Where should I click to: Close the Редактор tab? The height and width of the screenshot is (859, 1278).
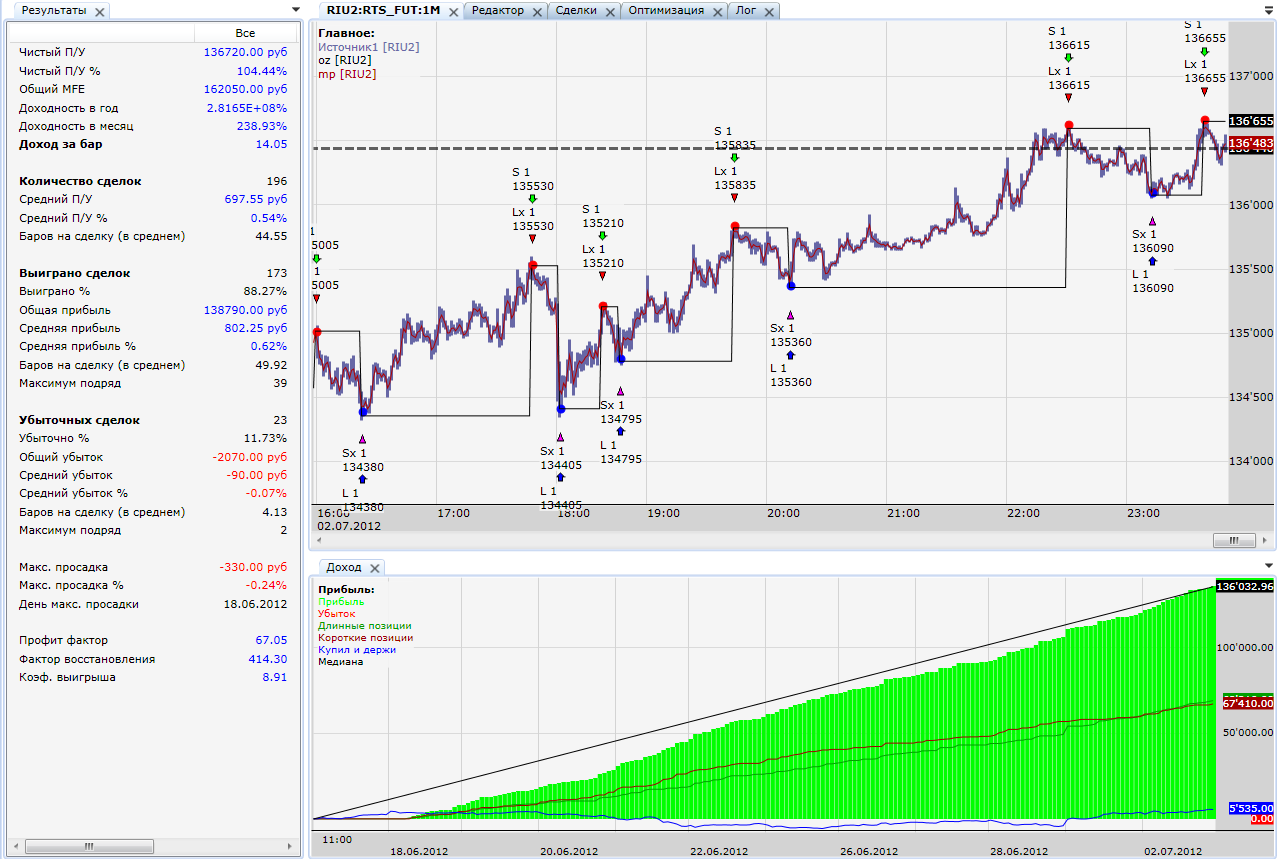click(538, 11)
